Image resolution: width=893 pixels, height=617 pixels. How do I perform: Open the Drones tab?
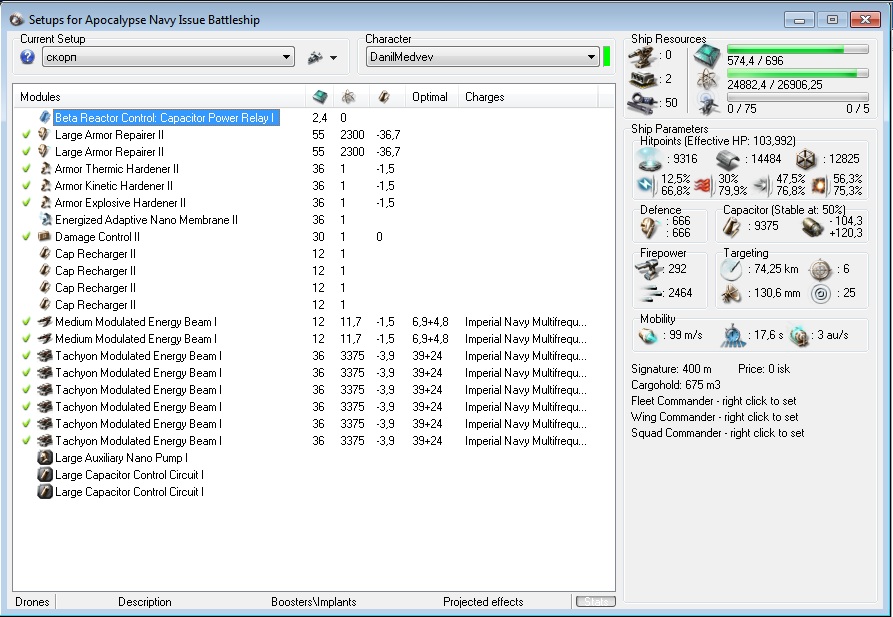coord(32,602)
